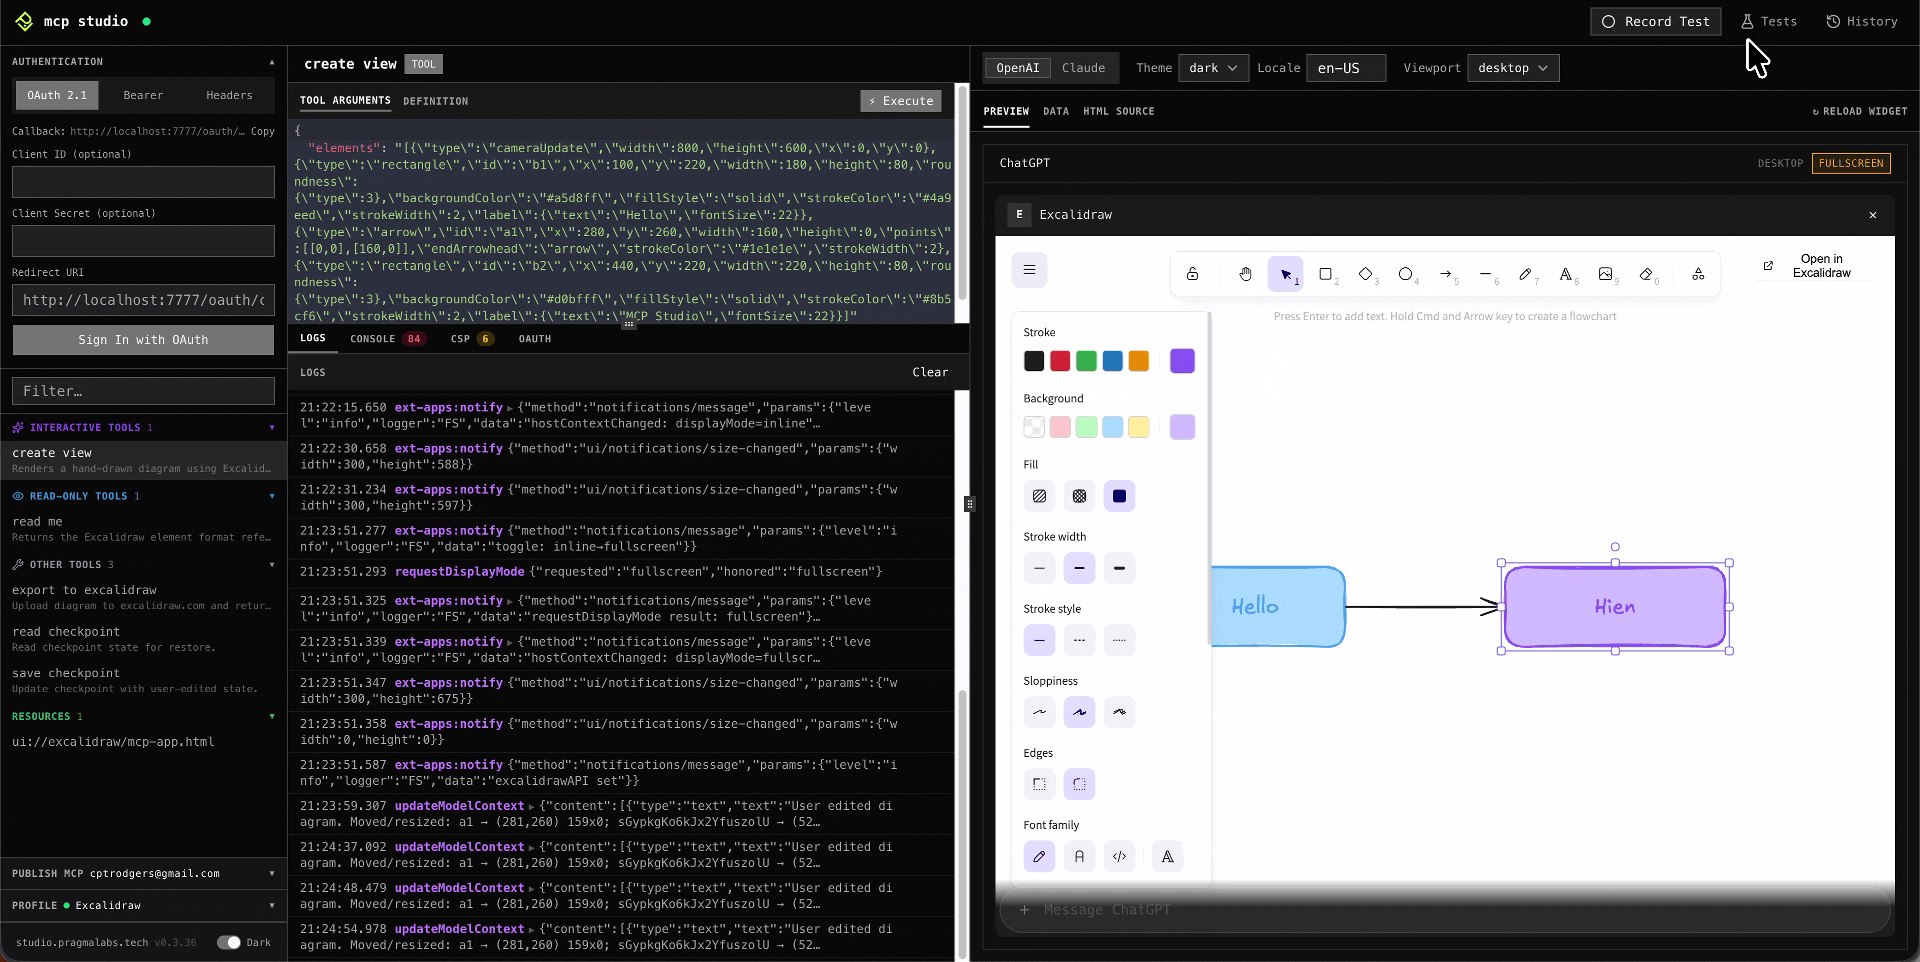1920x962 pixels.
Task: Select Bearer authentication mode
Action: [x=143, y=95]
